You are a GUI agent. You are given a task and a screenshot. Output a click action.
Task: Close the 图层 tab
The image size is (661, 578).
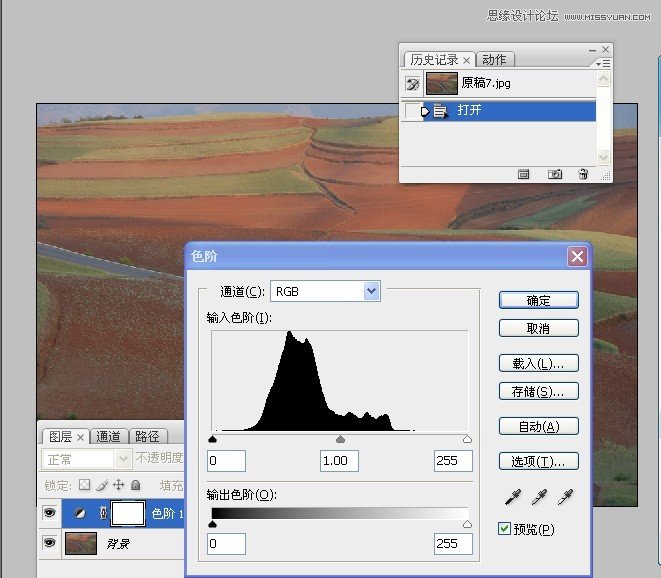coord(81,438)
